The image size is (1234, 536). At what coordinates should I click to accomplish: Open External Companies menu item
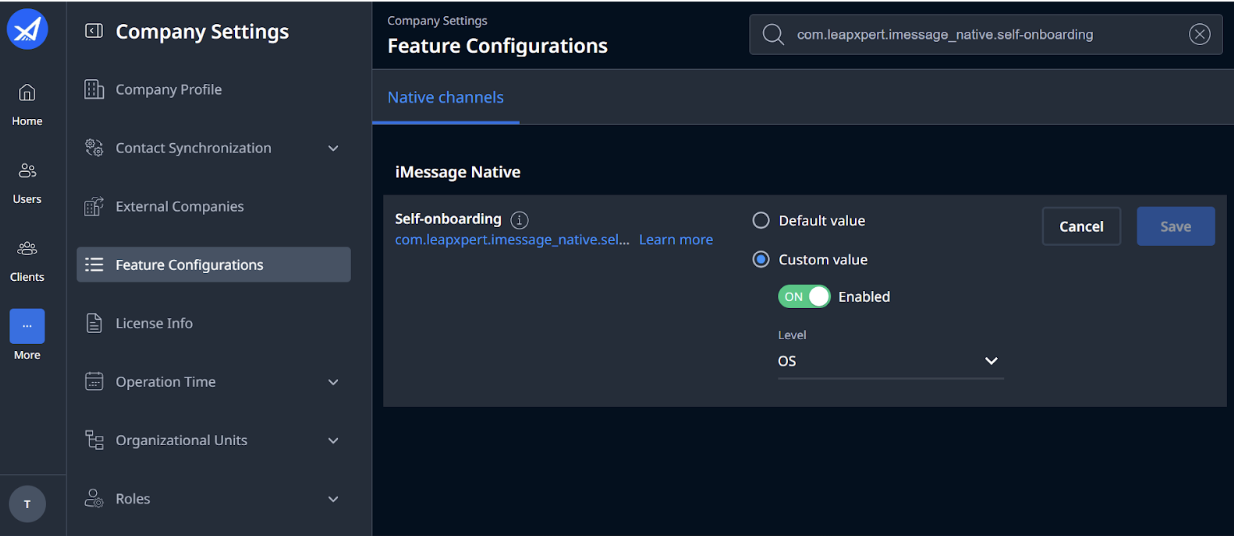[214, 207]
